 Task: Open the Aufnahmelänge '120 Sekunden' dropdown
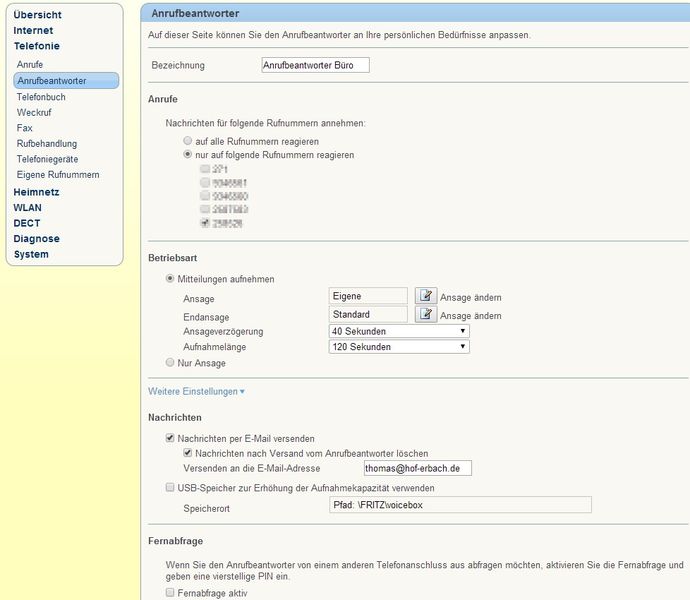(x=399, y=346)
